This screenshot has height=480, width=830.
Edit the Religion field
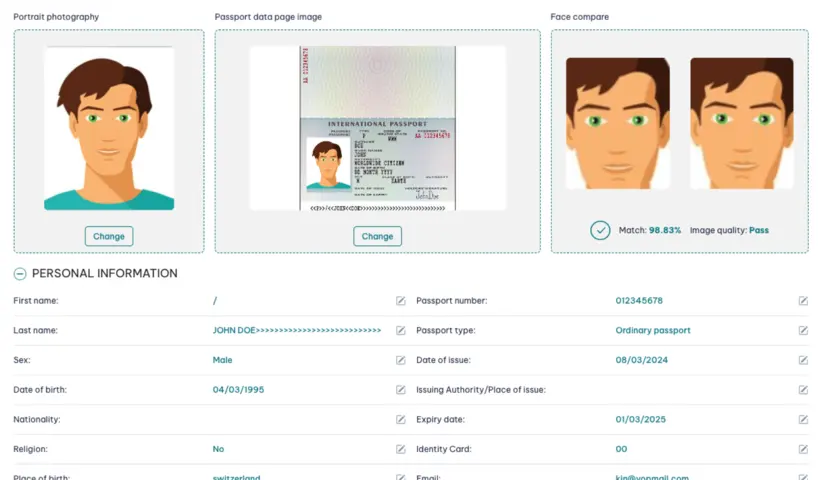tap(401, 449)
